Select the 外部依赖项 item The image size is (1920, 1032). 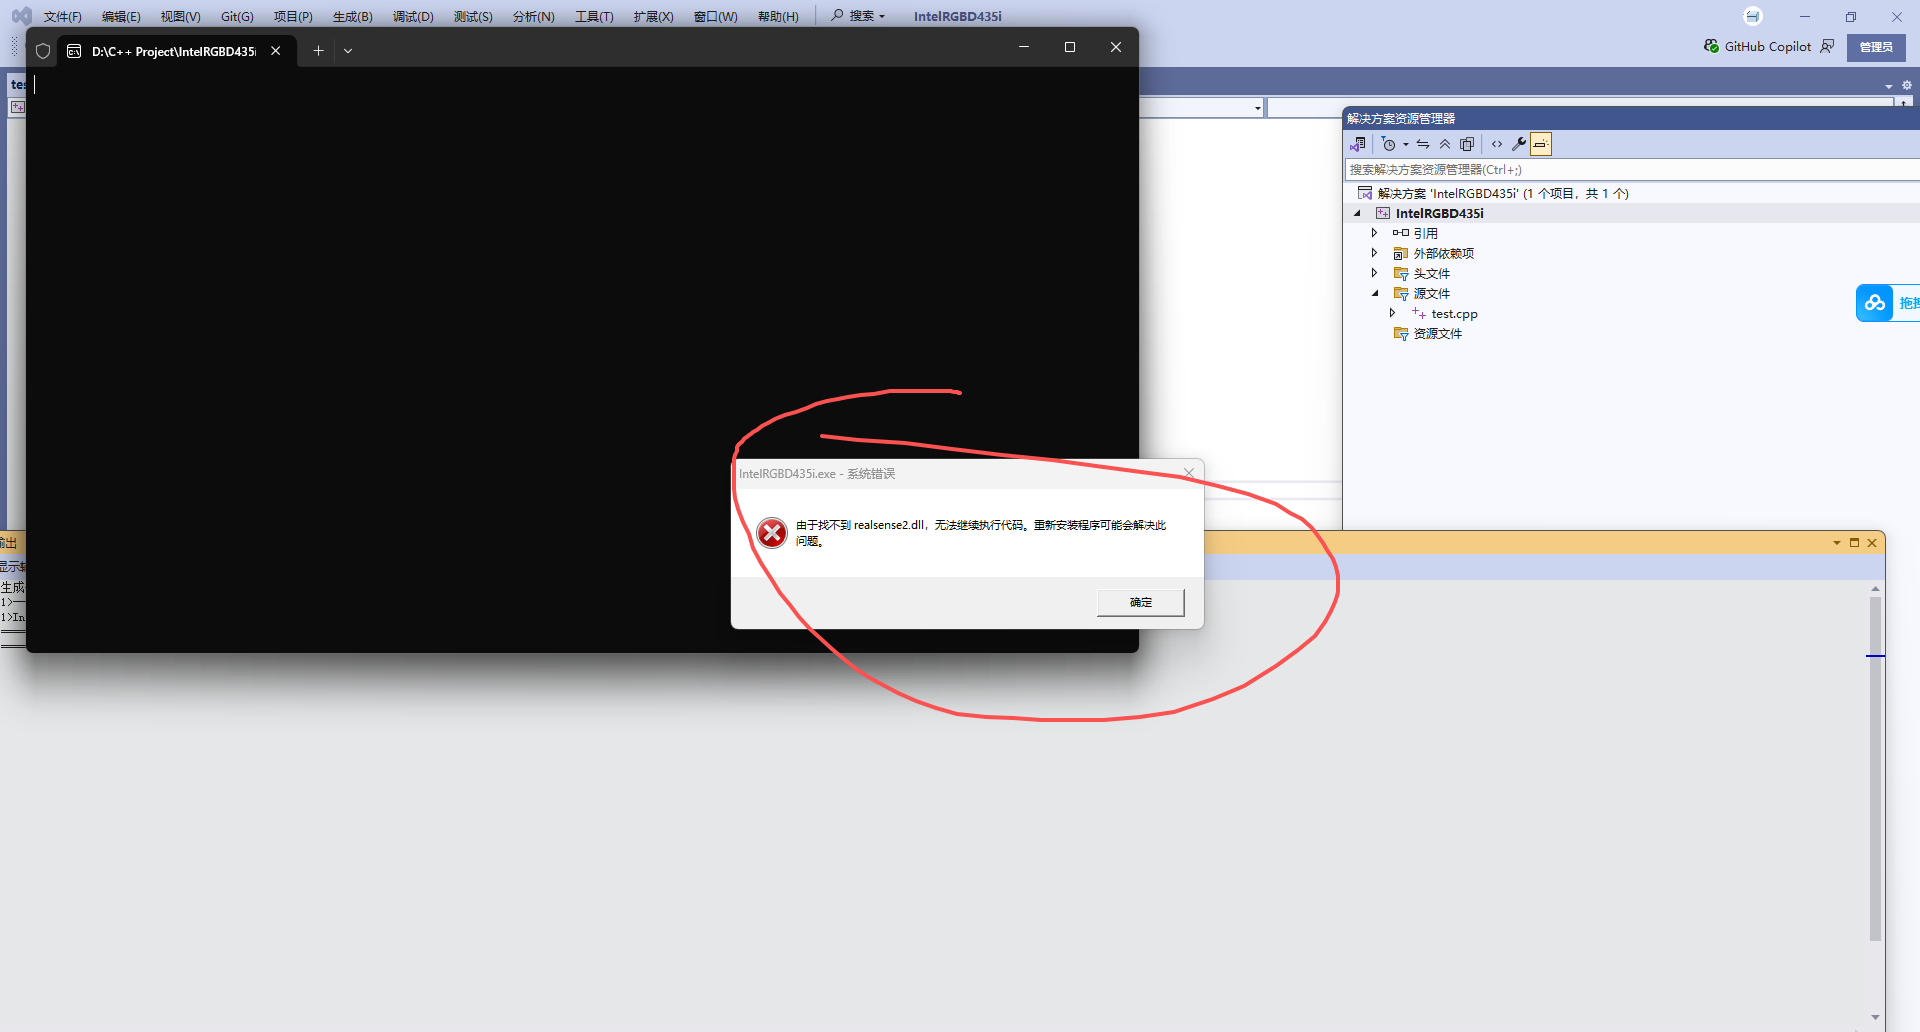1443,254
